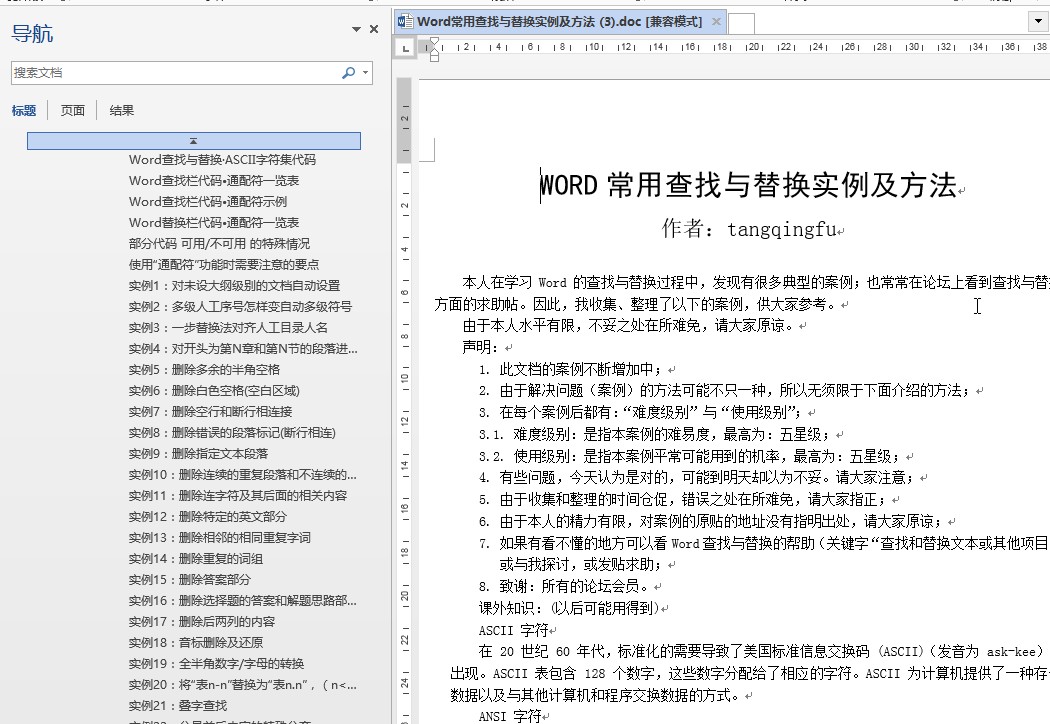The width and height of the screenshot is (1050, 724).
Task: Close the navigation pane with the X
Action: (x=374, y=30)
